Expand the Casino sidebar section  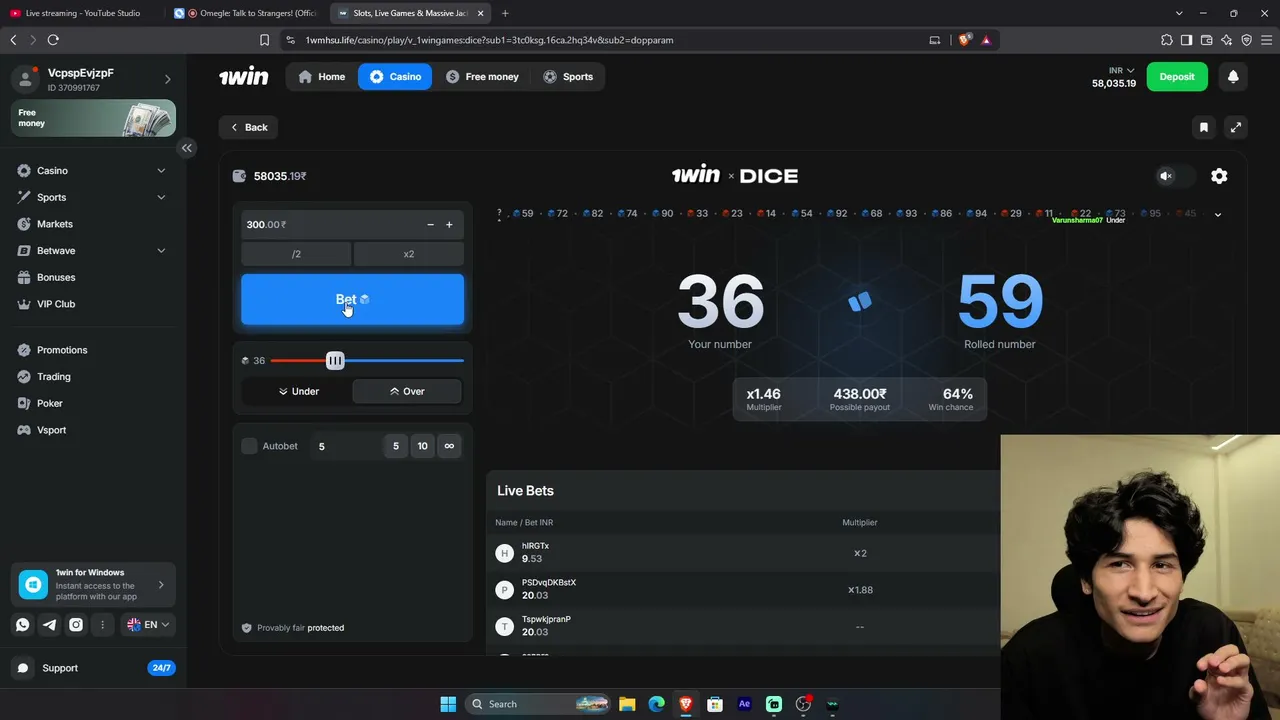[161, 171]
